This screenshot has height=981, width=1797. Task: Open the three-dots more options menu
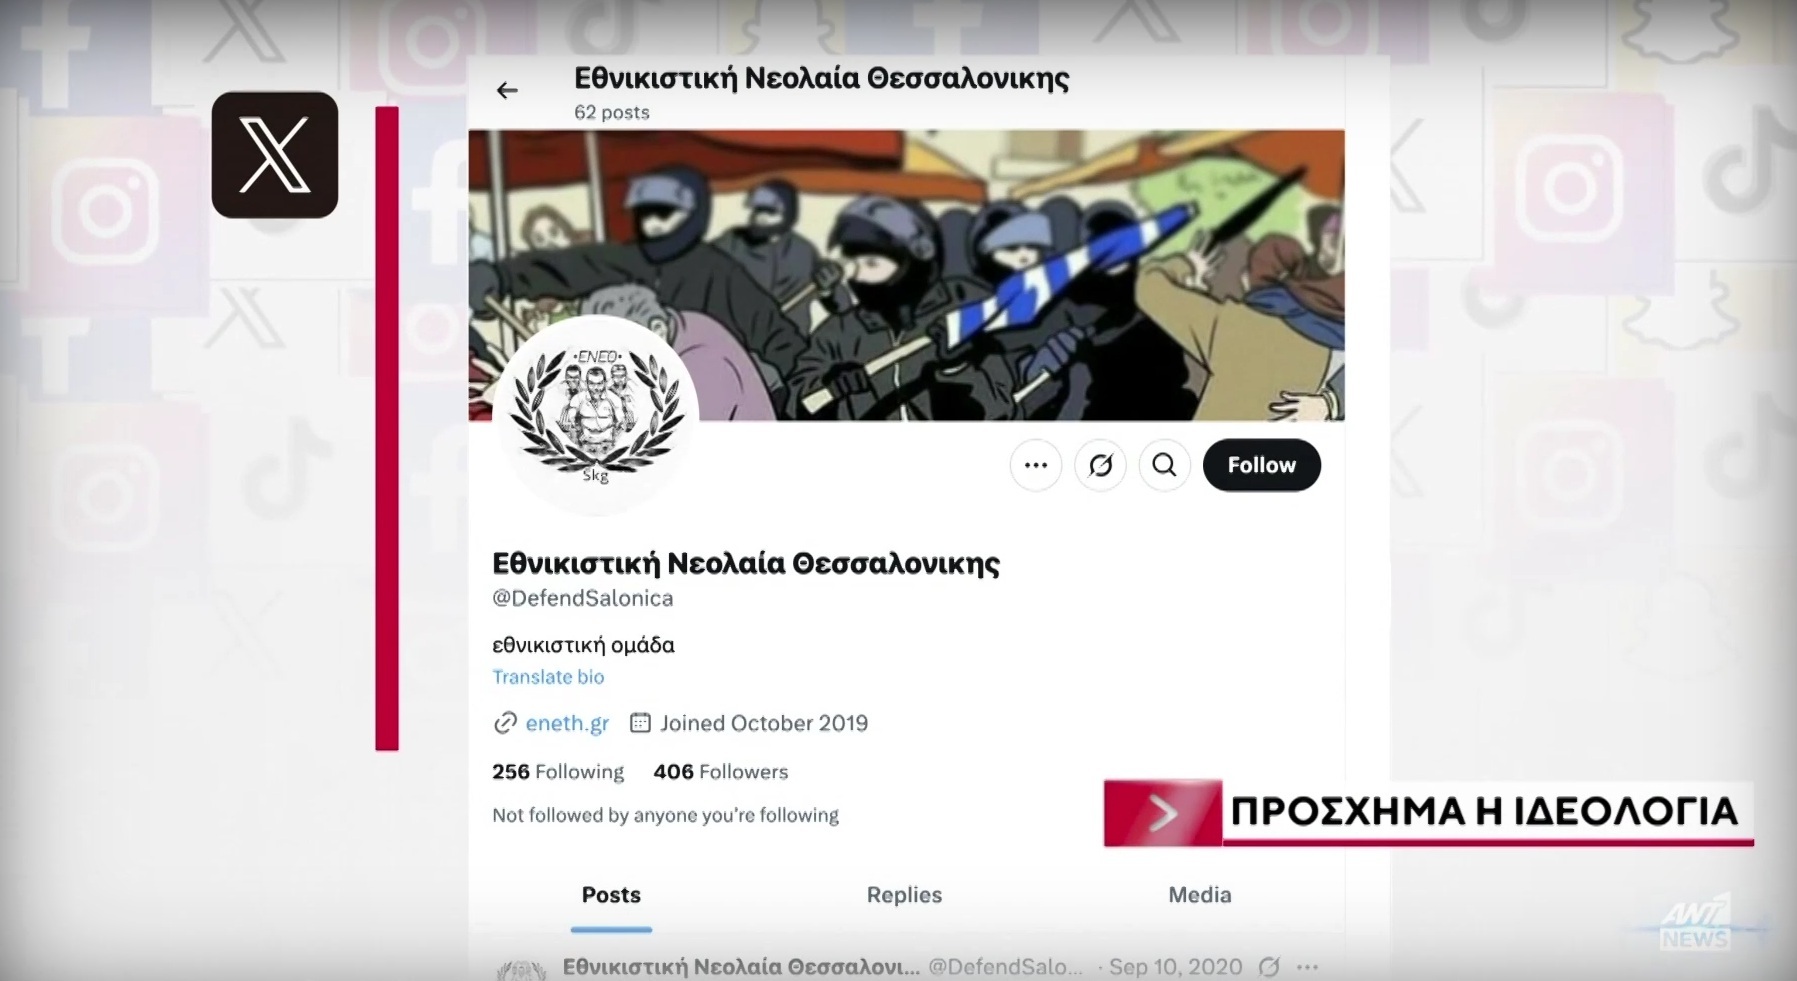[x=1036, y=465]
